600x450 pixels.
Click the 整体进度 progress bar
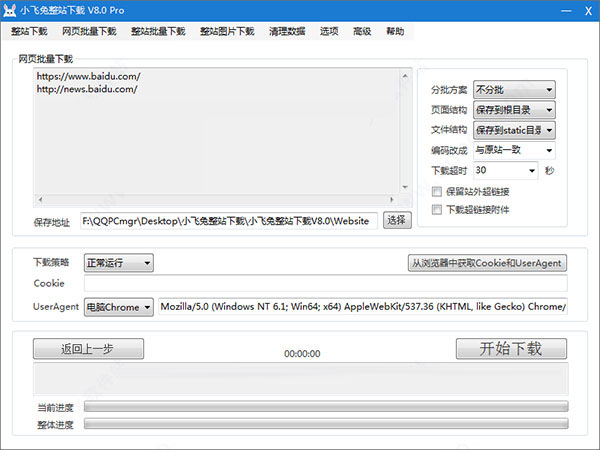click(x=326, y=424)
